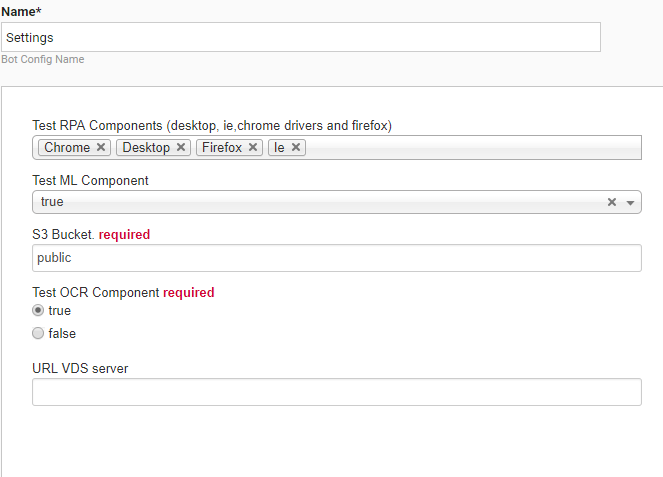This screenshot has width=663, height=477.
Task: Select the true radio button for OCR
Action: pyautogui.click(x=38, y=310)
